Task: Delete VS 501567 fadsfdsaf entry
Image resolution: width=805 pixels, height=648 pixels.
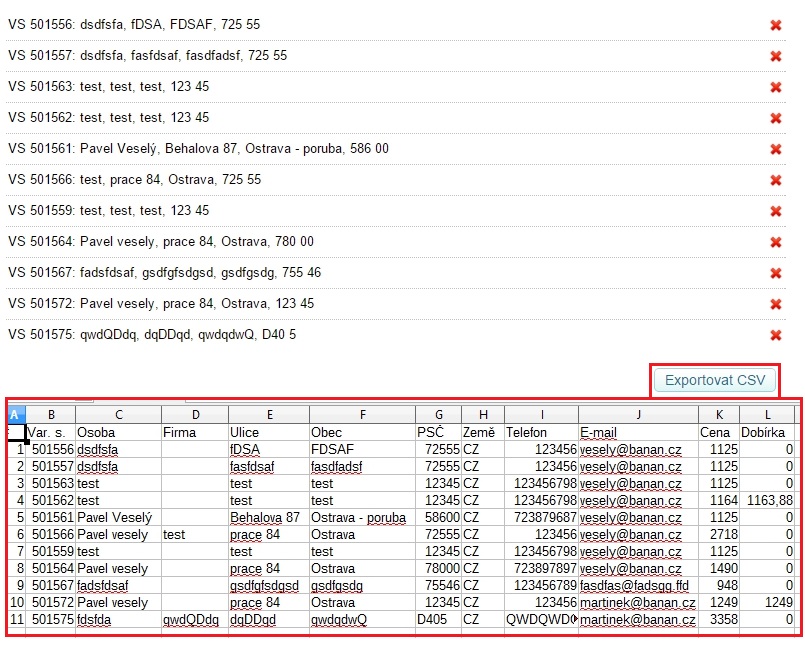Action: tap(775, 273)
